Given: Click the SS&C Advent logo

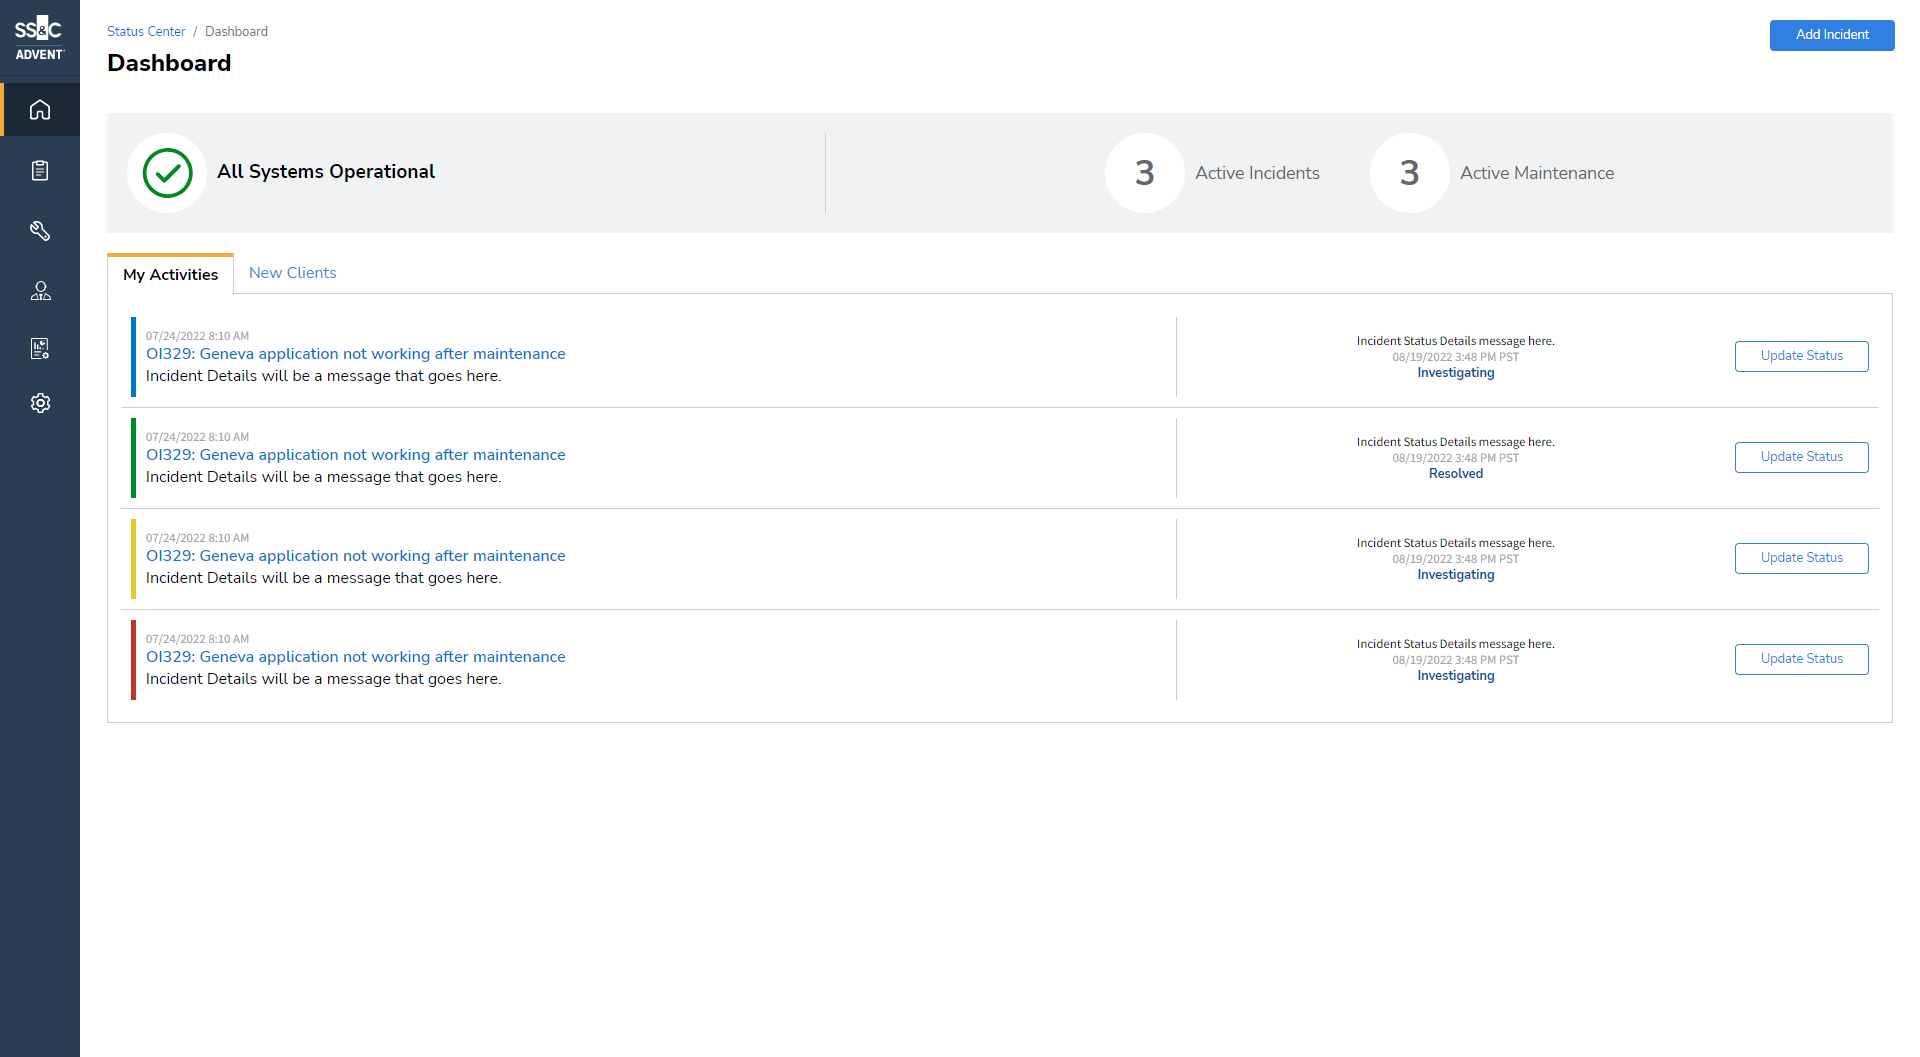Looking at the screenshot, I should [x=40, y=38].
